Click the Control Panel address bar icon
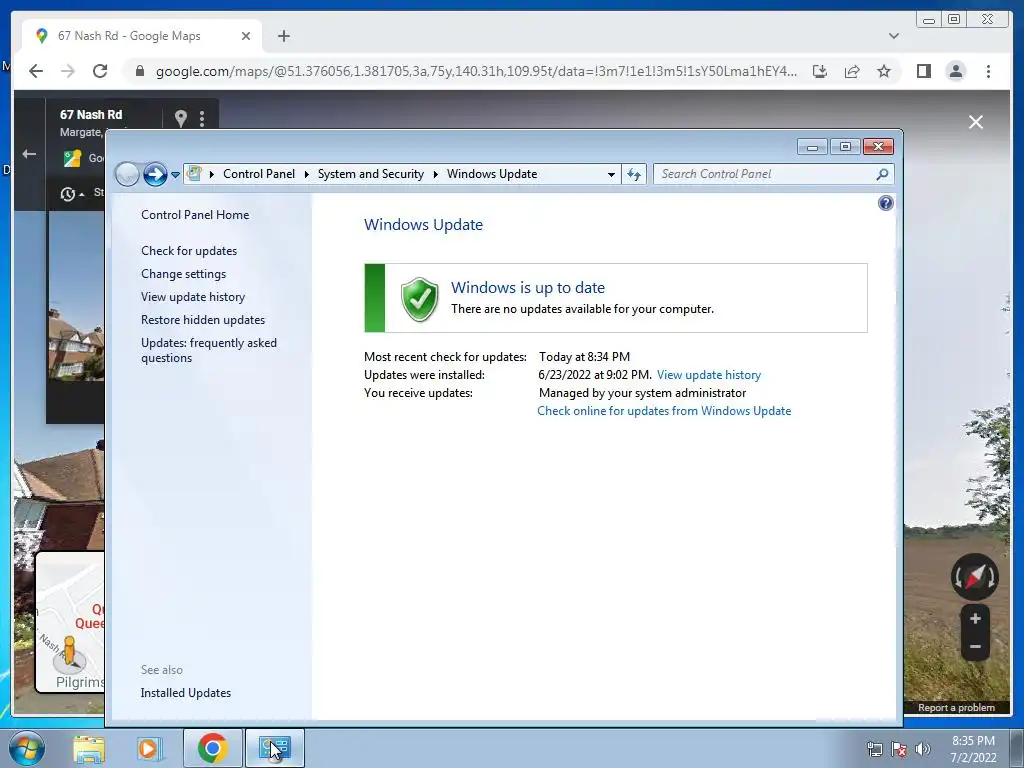1024x768 pixels. 194,174
